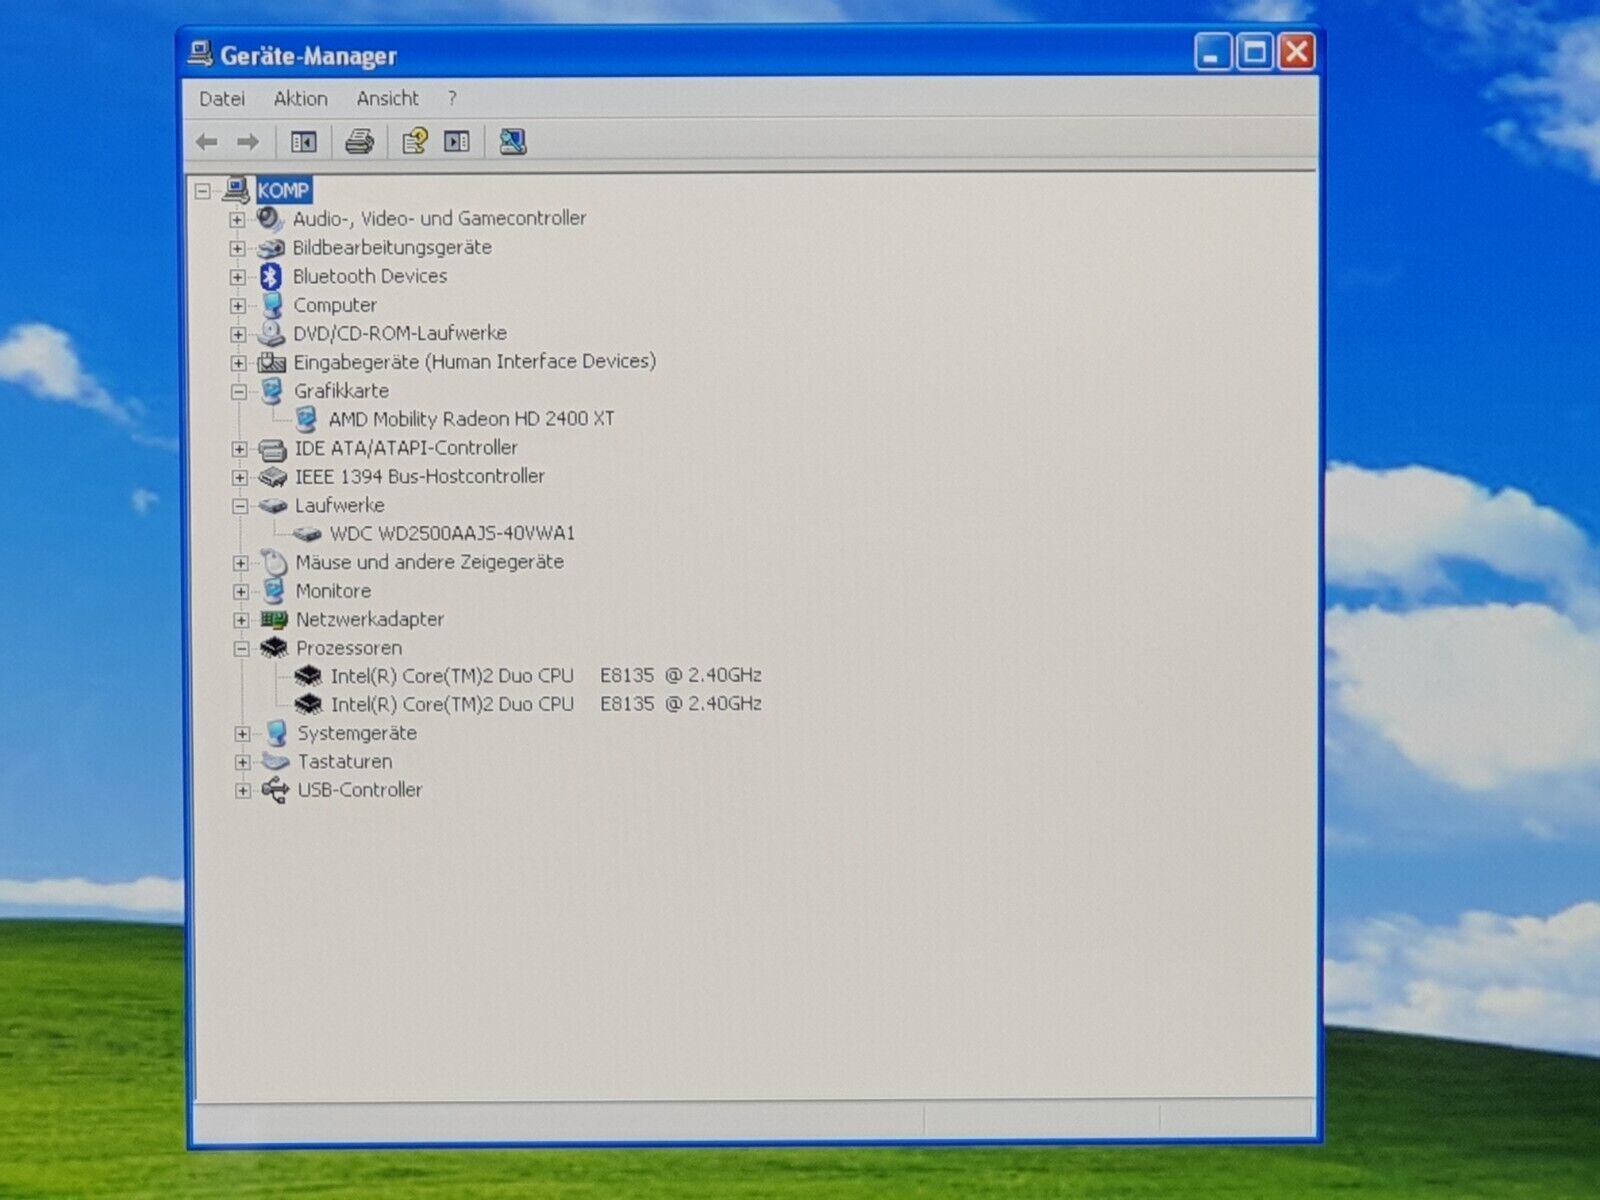Click the Forward arrow toolbar button
The height and width of the screenshot is (1200, 1600).
tap(248, 142)
